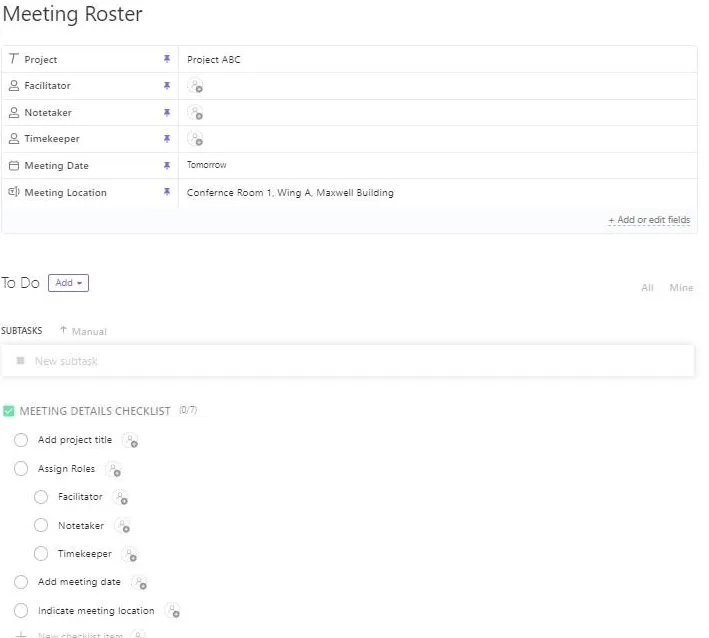
Task: Check off Facilitator checklist item
Action: [x=41, y=497]
